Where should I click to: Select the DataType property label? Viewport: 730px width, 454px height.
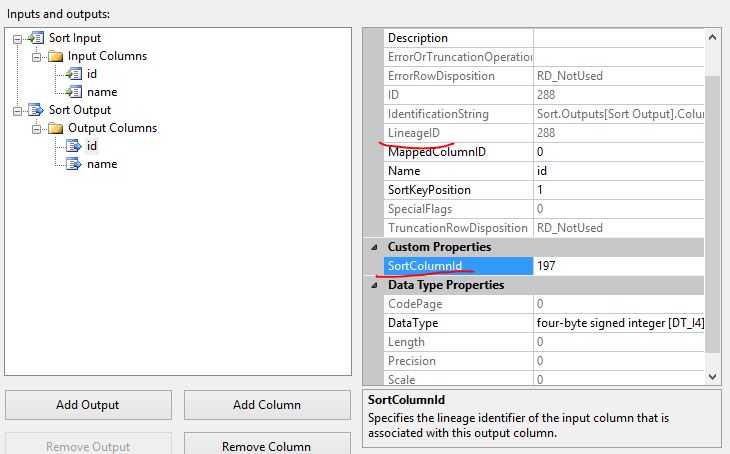pos(413,323)
